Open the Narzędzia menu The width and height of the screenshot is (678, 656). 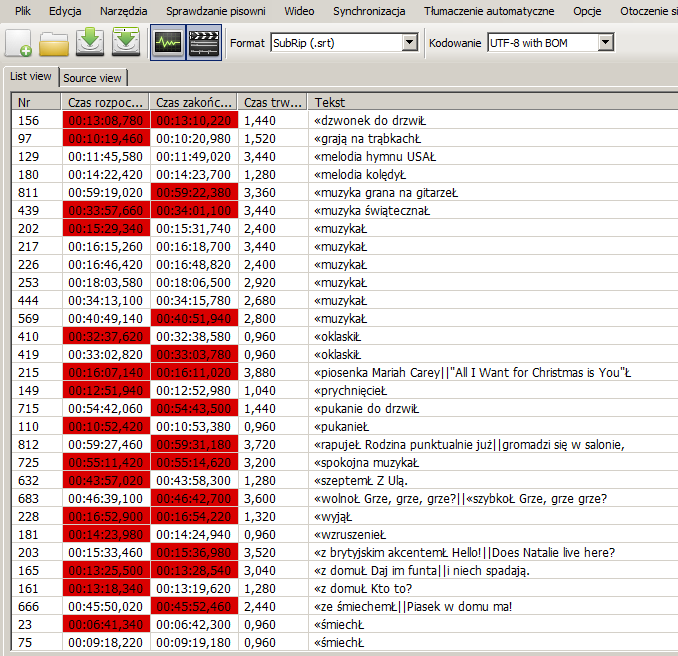tap(124, 11)
